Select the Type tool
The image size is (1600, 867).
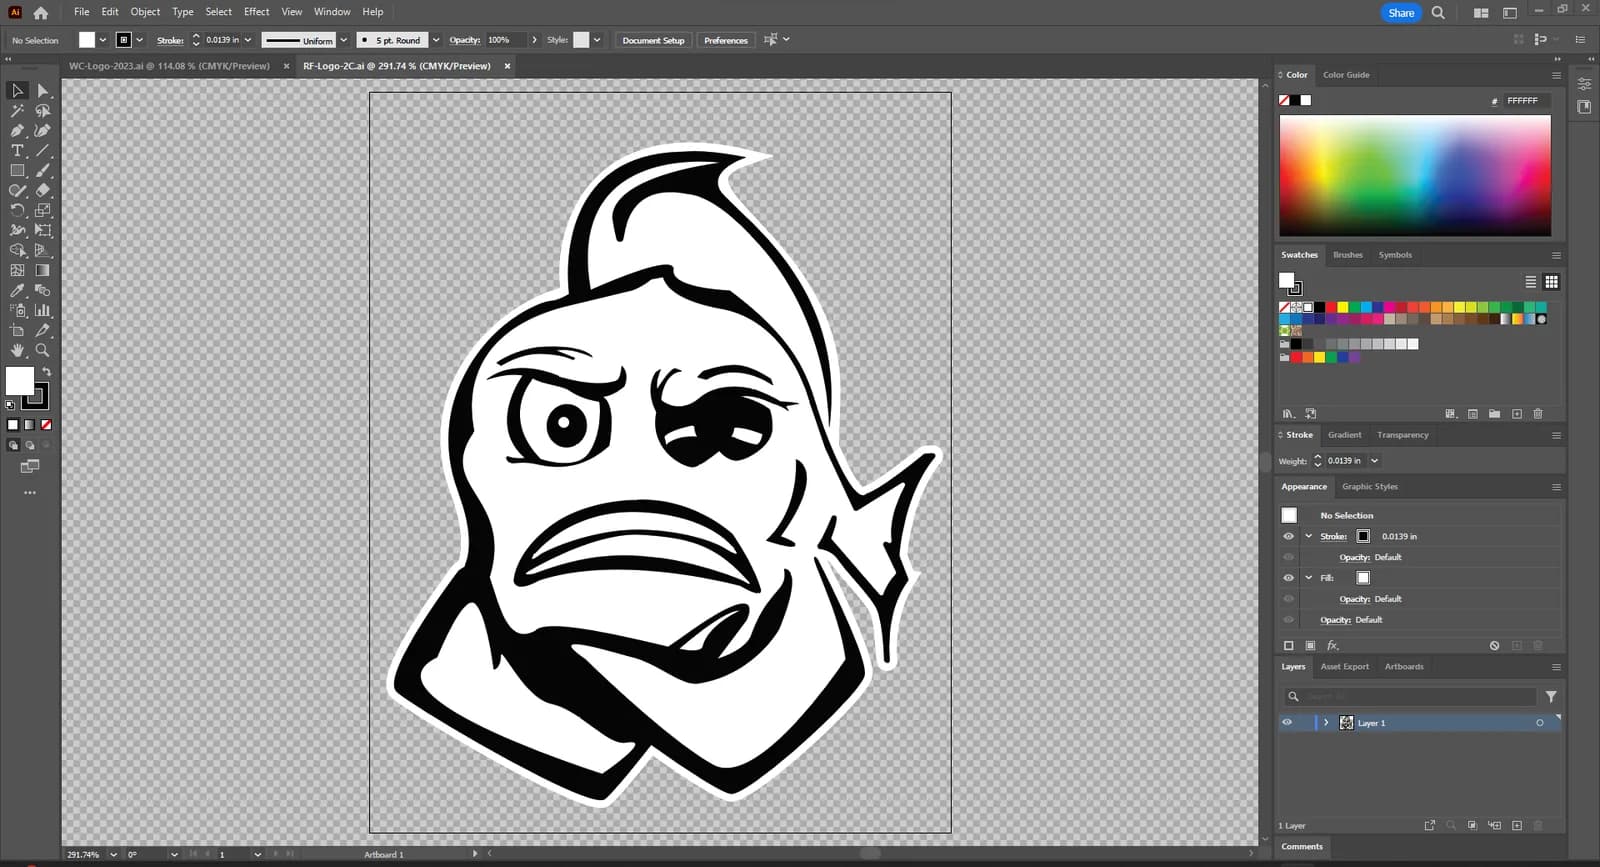click(x=17, y=150)
